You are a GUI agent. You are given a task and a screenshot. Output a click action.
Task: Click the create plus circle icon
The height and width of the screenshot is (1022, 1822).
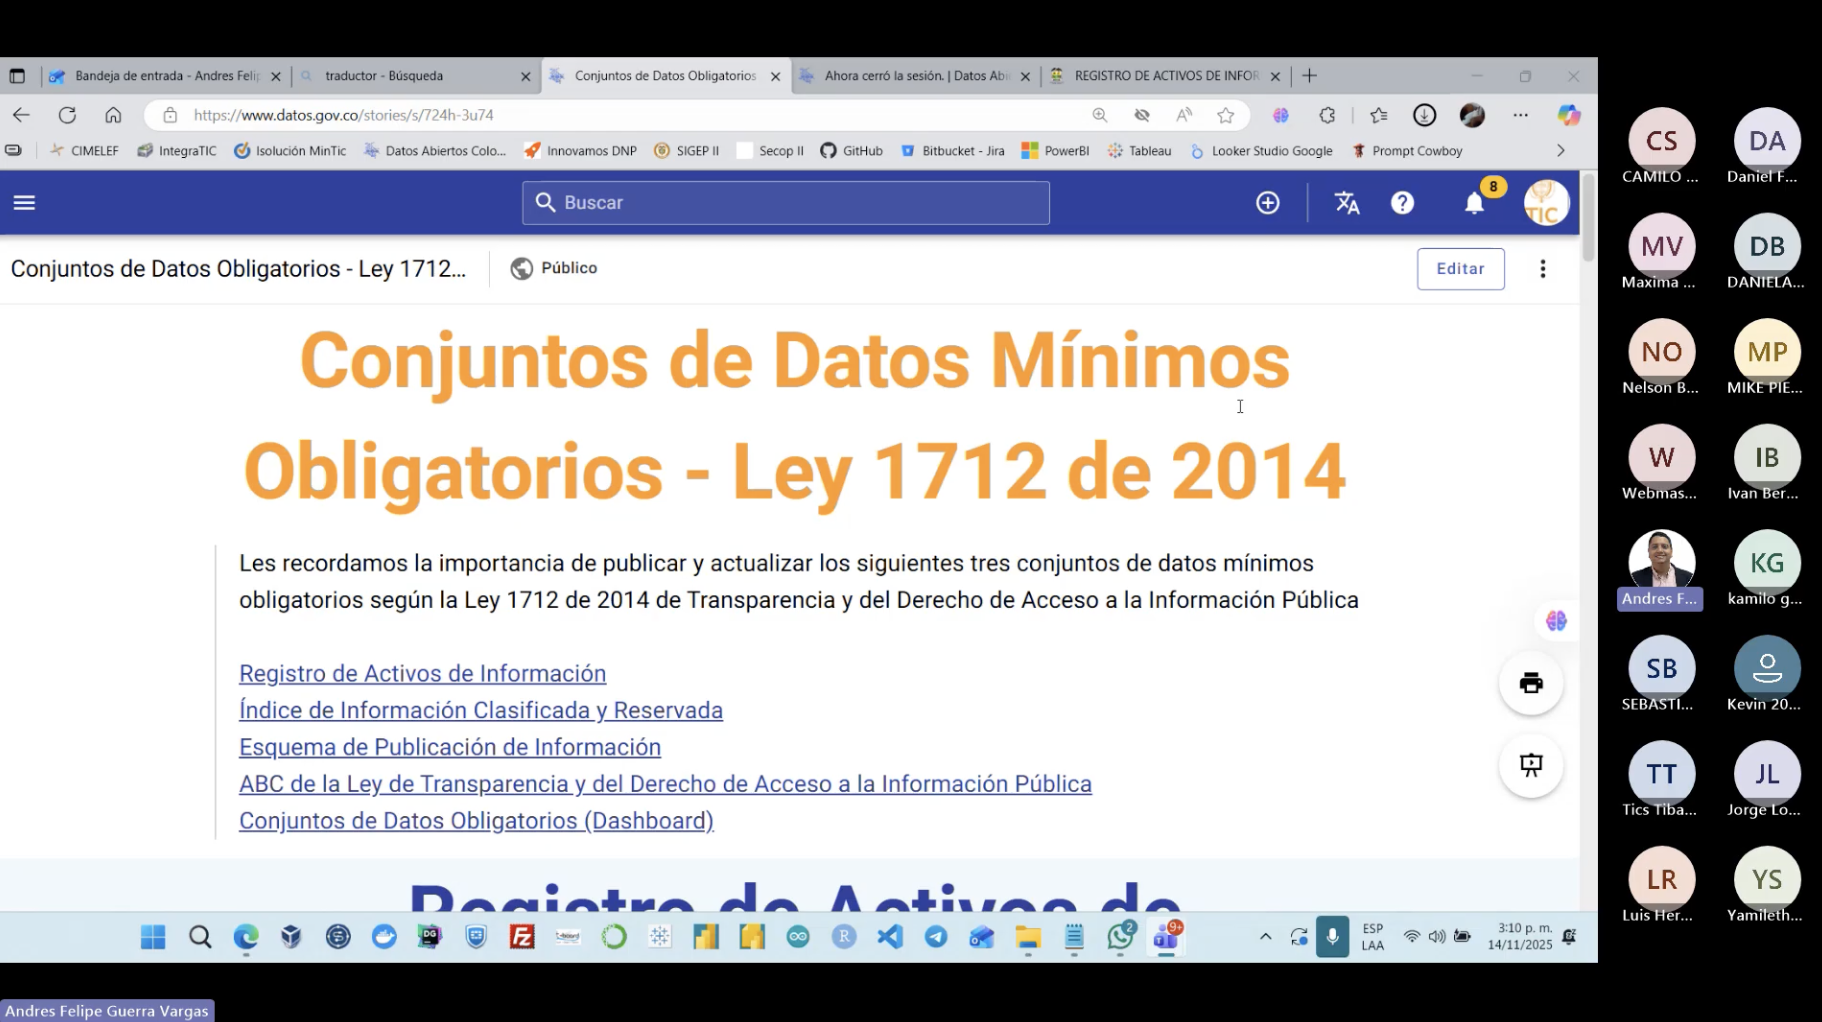click(x=1267, y=203)
